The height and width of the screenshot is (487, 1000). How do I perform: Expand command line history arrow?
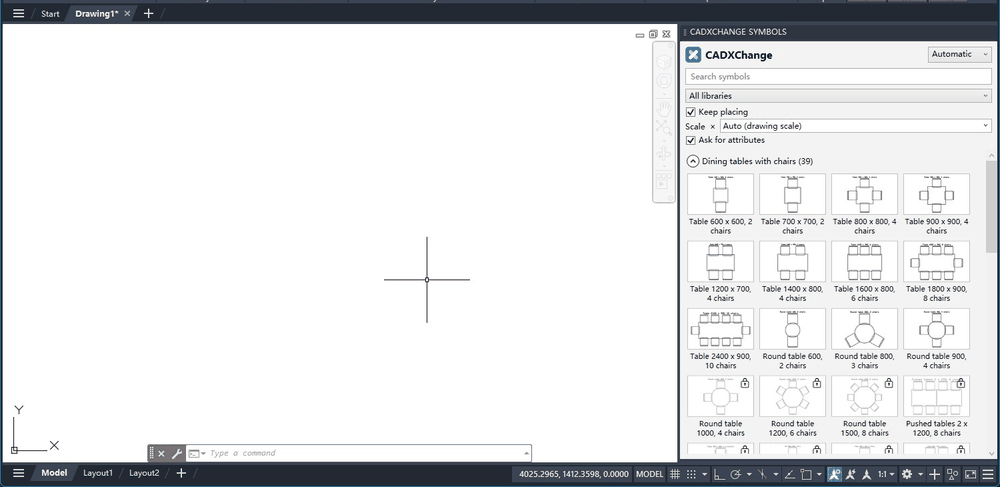pos(526,453)
